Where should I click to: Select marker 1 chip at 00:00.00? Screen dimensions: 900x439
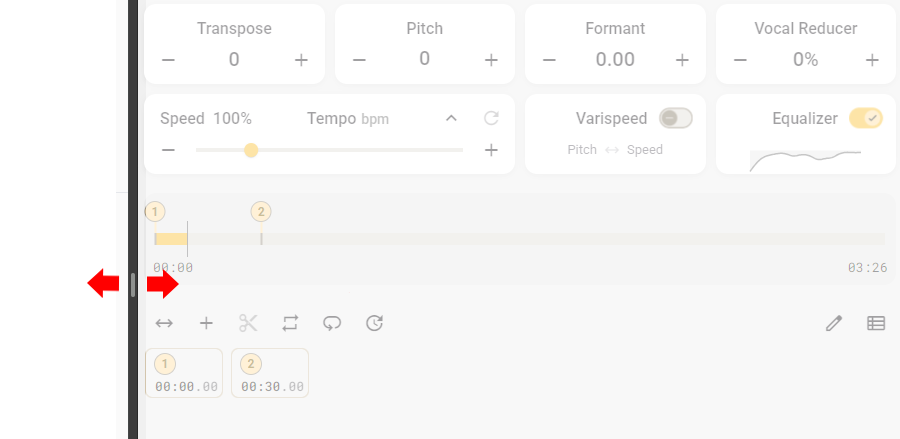click(x=184, y=374)
